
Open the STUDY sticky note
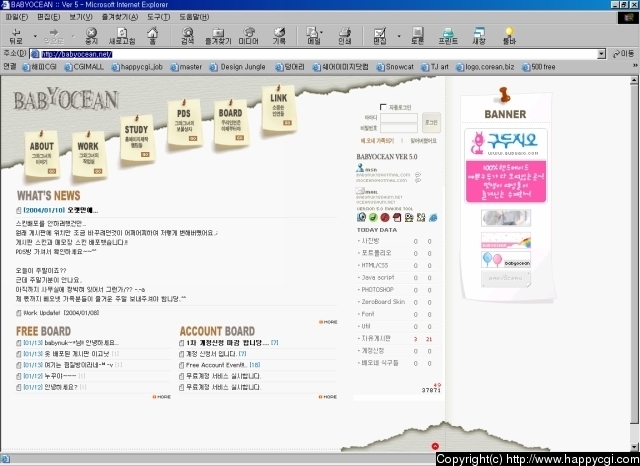coord(137,138)
